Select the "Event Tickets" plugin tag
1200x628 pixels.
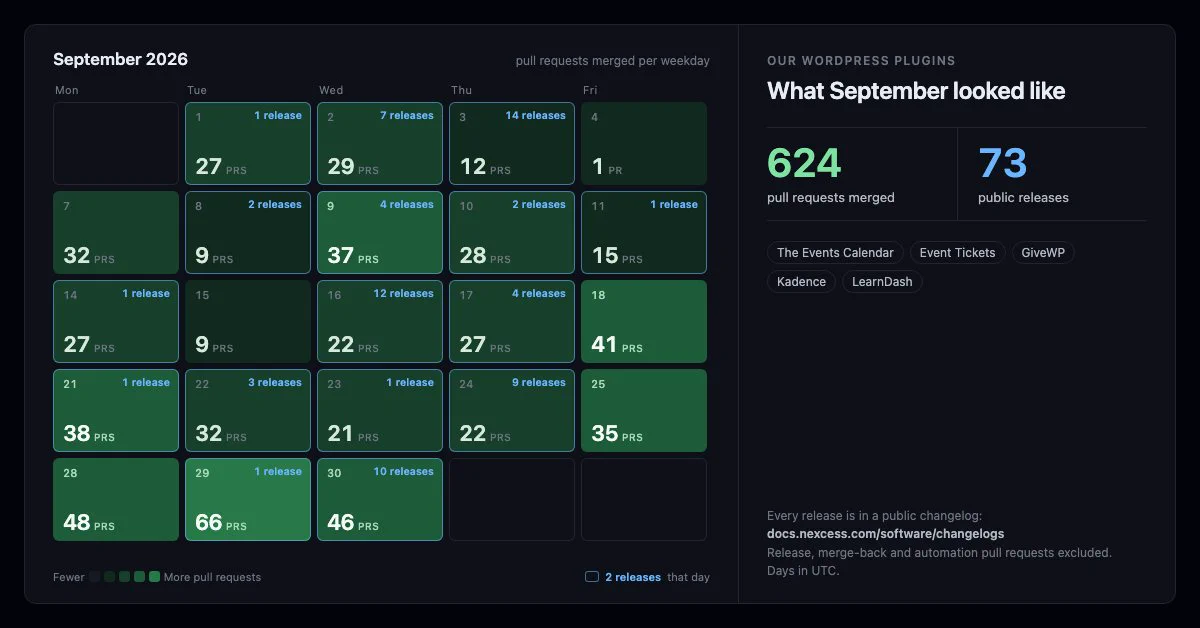[x=958, y=253]
